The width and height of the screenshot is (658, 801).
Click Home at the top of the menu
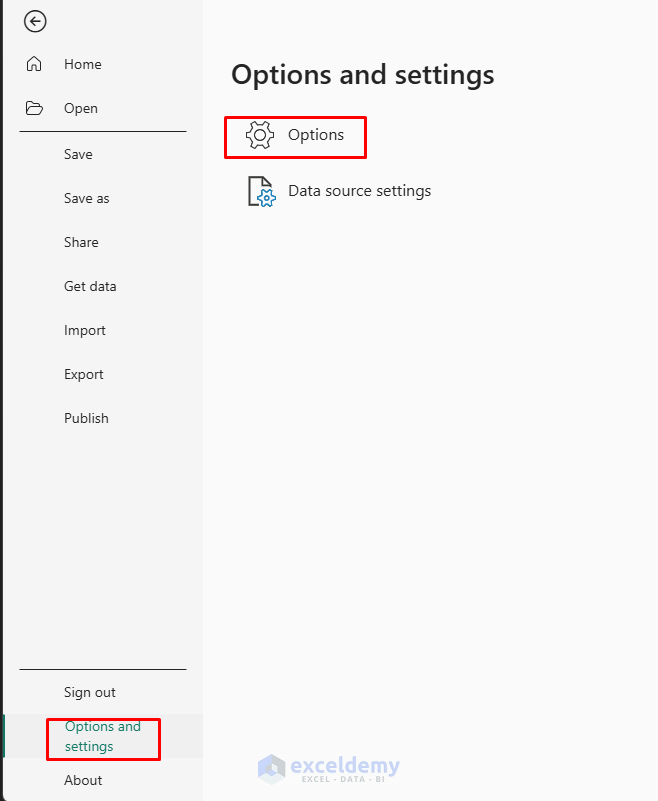pyautogui.click(x=83, y=63)
